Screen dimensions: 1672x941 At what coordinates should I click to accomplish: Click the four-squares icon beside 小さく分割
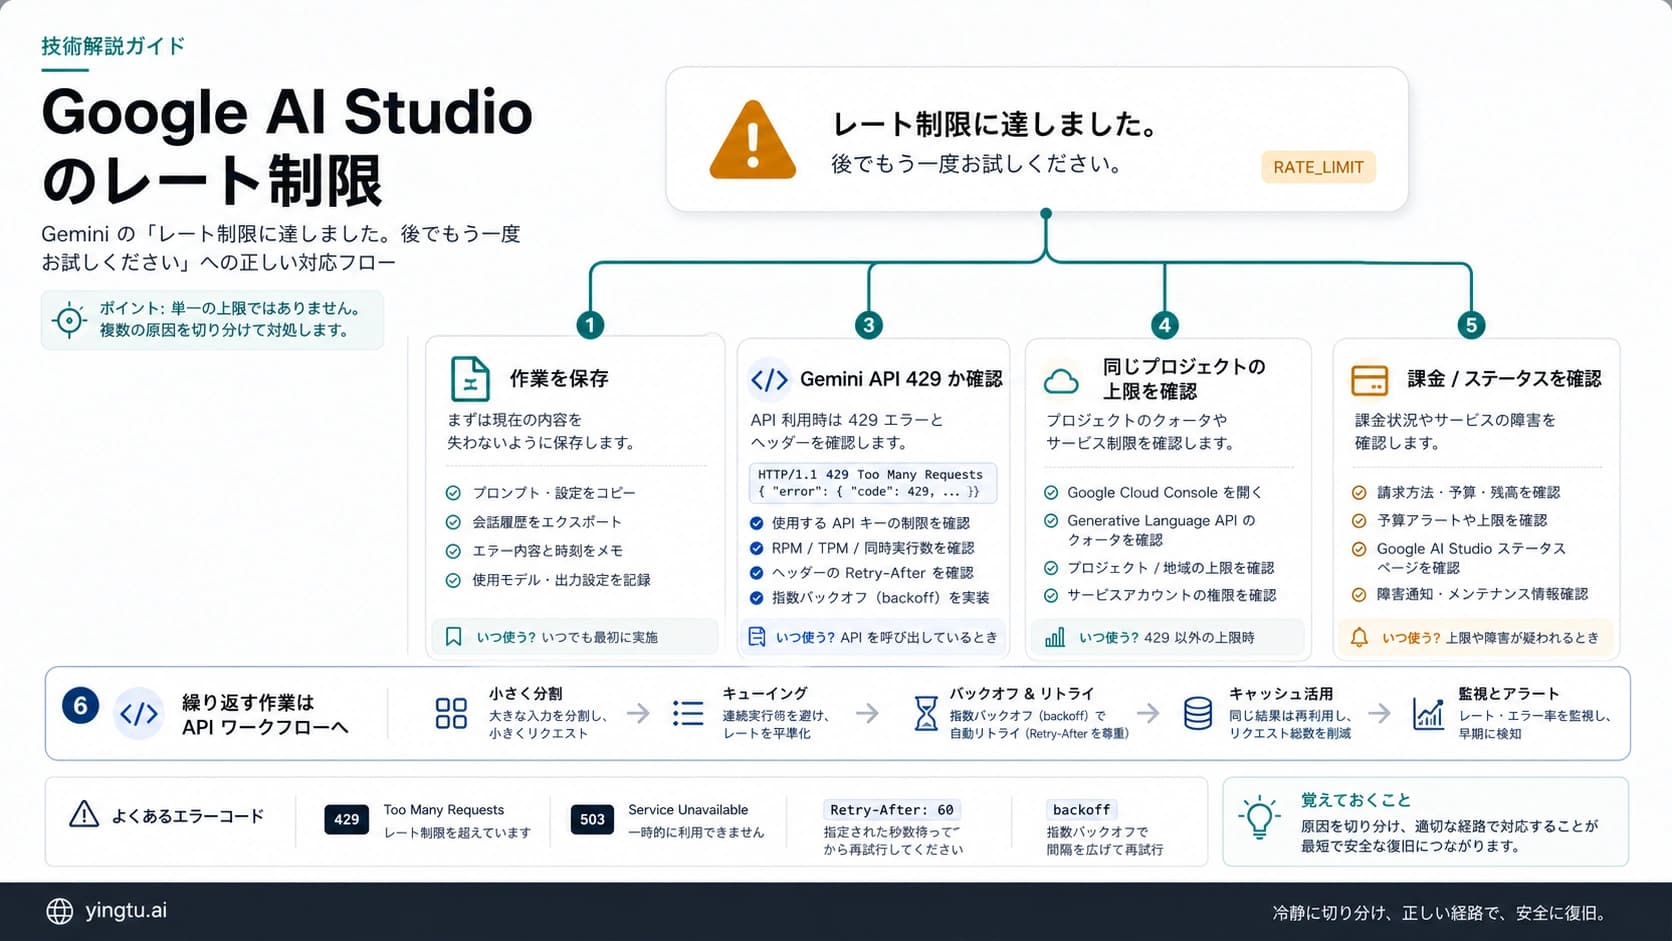[451, 713]
